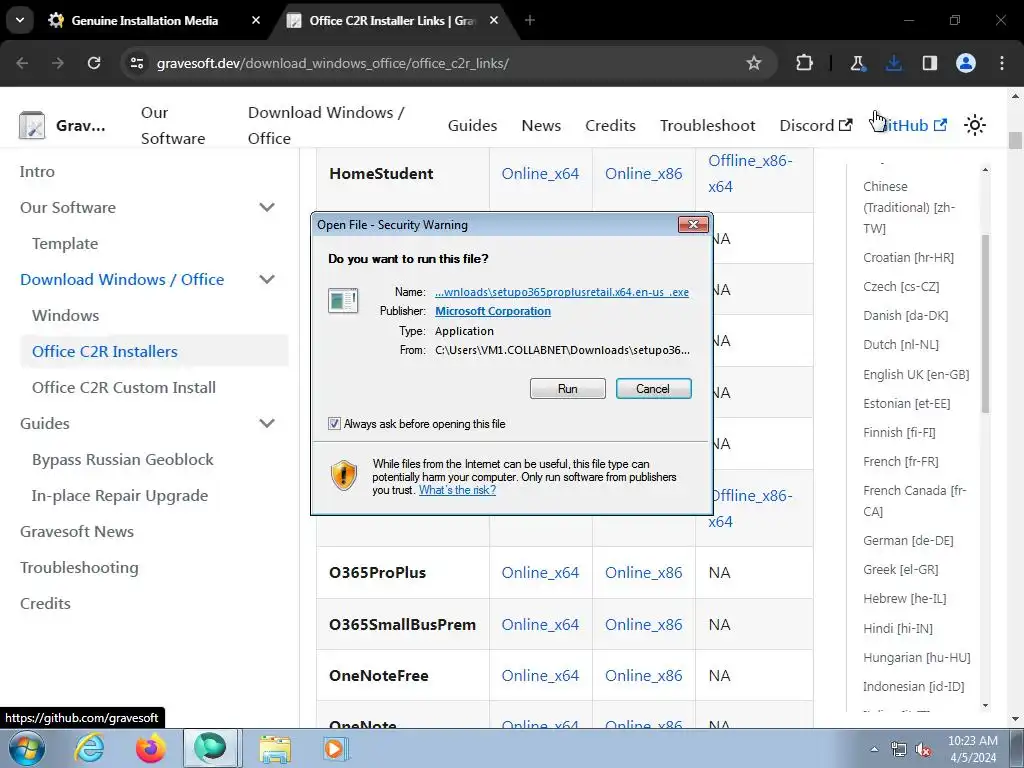Click the language list scrollbar thumb

coord(985,323)
